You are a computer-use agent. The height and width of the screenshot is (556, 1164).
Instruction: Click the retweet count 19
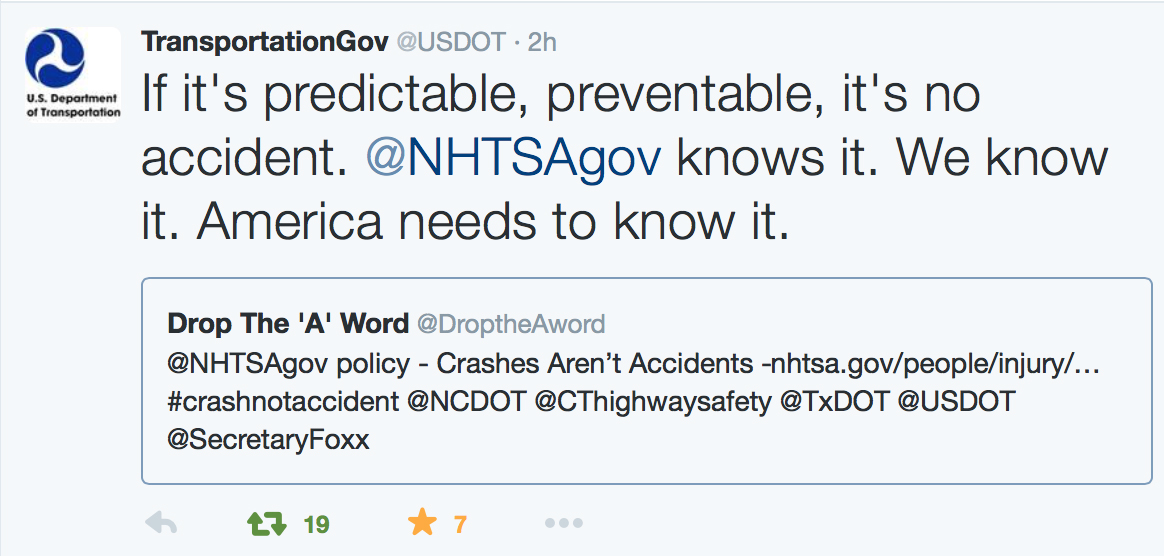pyautogui.click(x=316, y=525)
